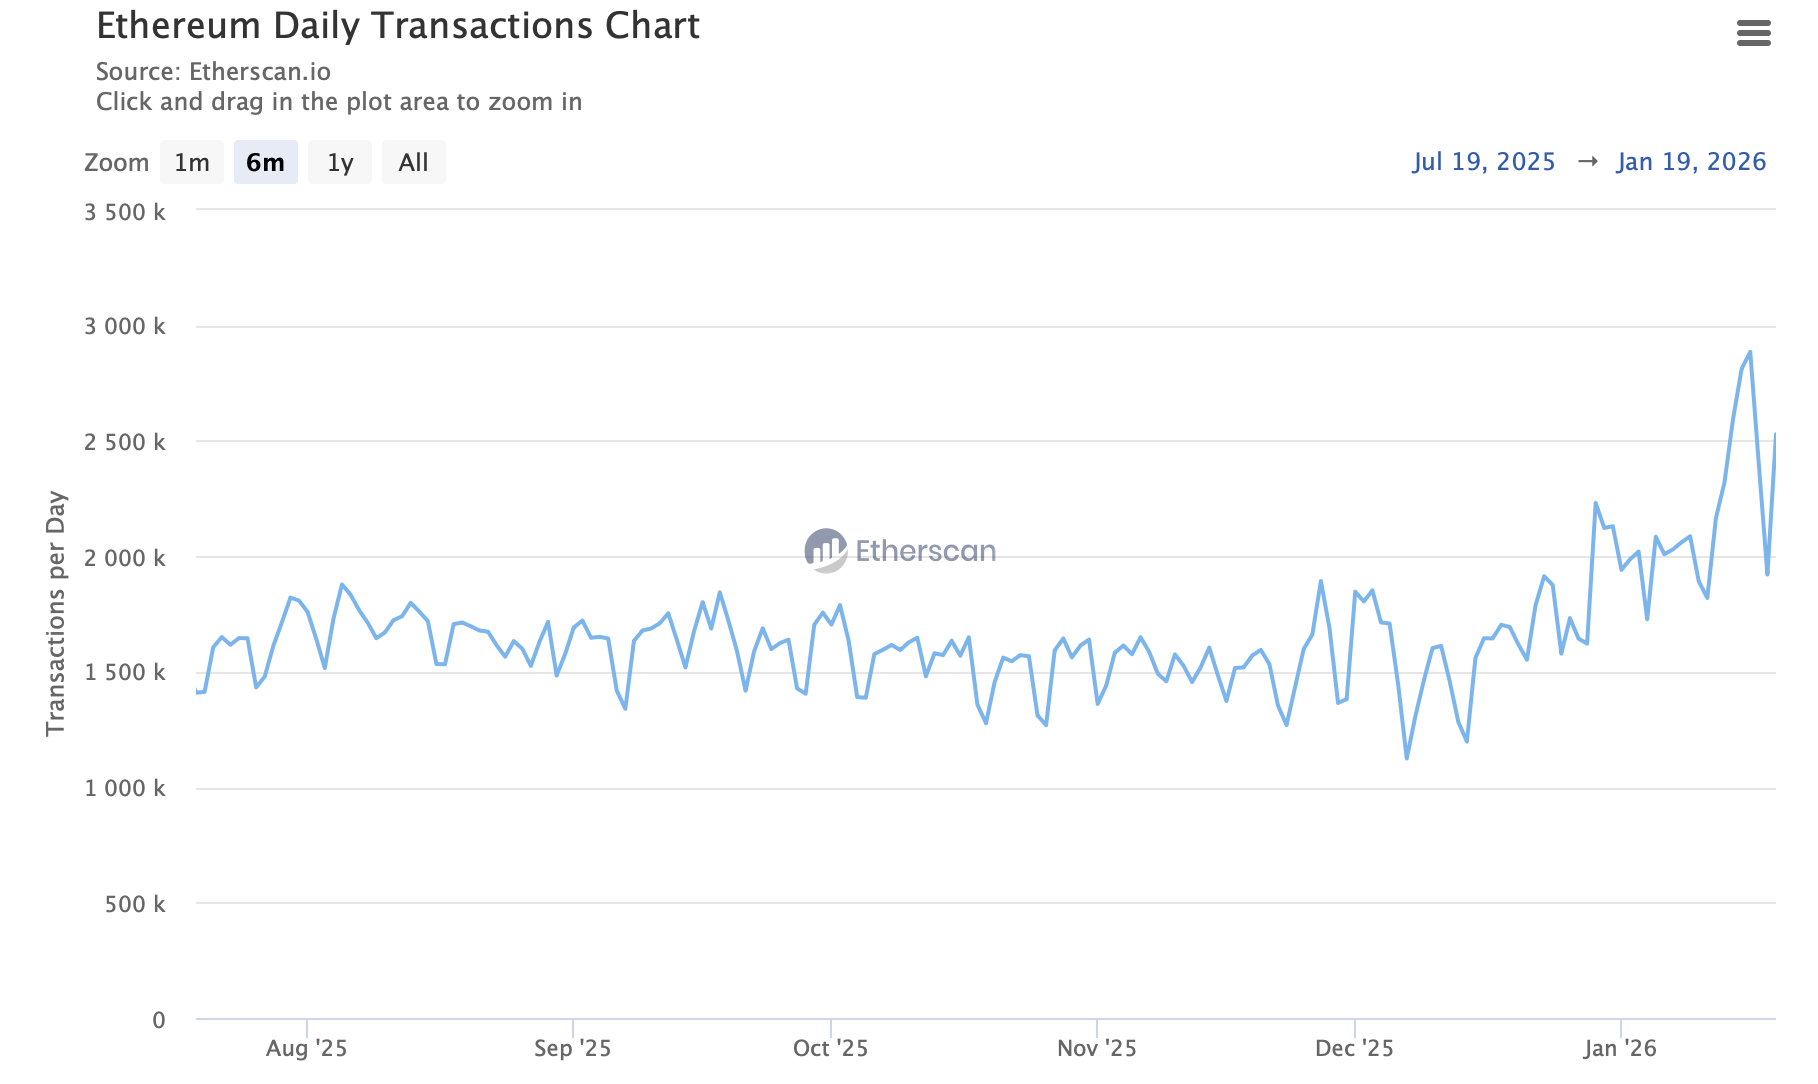
Task: Click the Etherscan watermark text
Action: pyautogui.click(x=925, y=551)
